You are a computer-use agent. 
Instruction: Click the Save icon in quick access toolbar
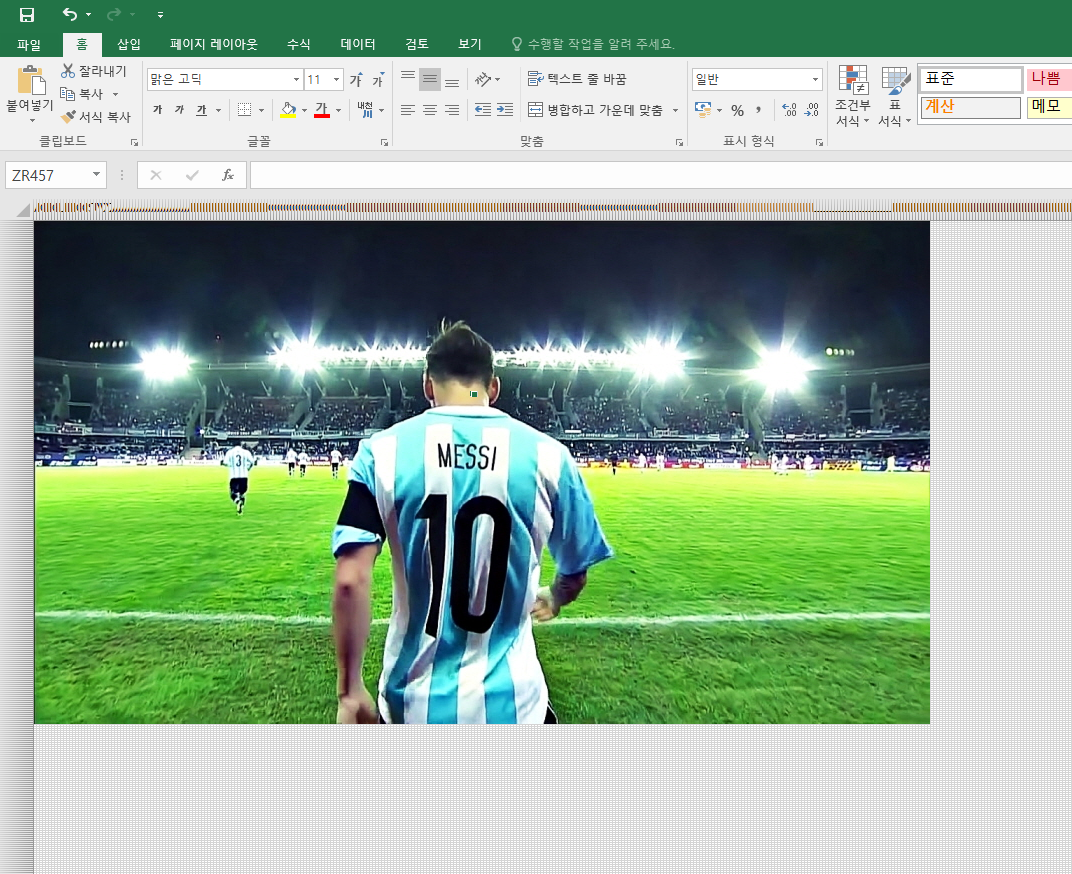(x=27, y=14)
